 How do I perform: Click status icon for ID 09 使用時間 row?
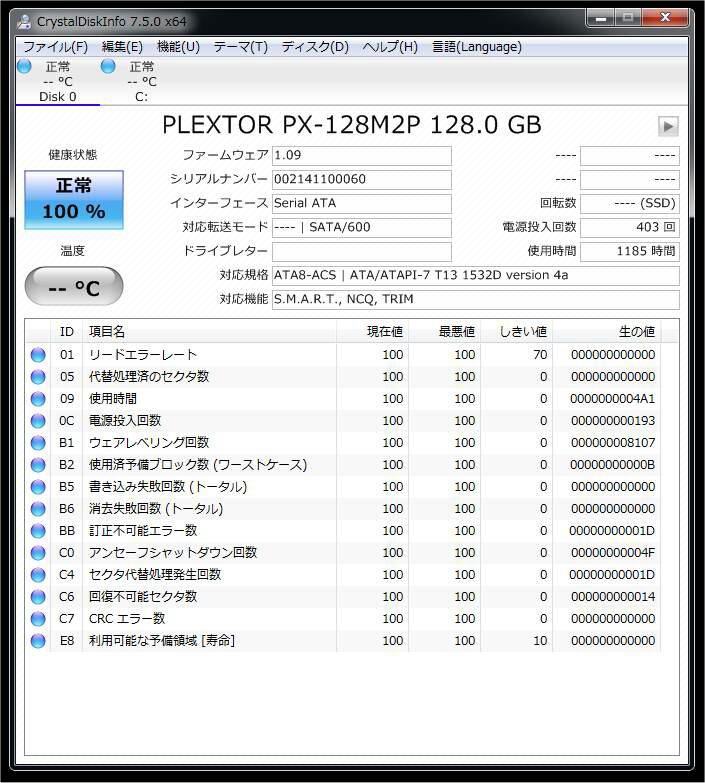[38, 399]
